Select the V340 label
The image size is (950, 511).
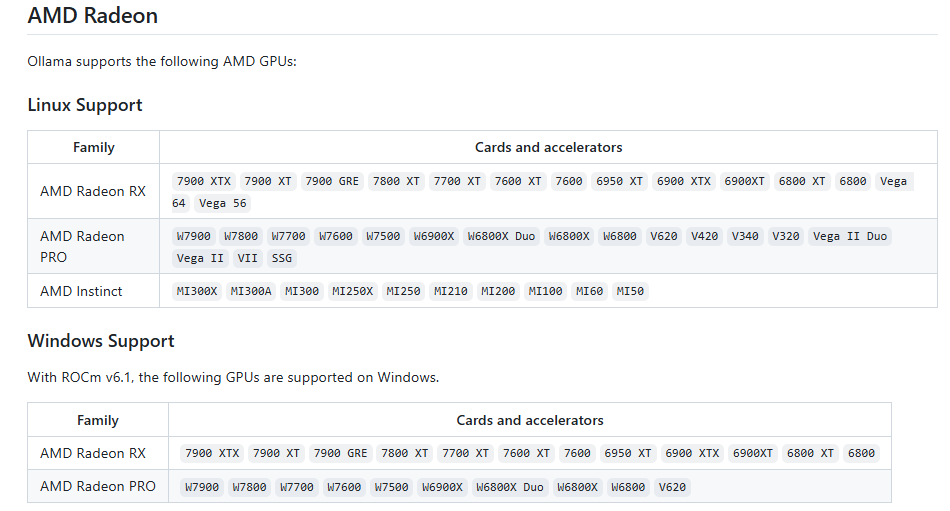pyautogui.click(x=745, y=236)
